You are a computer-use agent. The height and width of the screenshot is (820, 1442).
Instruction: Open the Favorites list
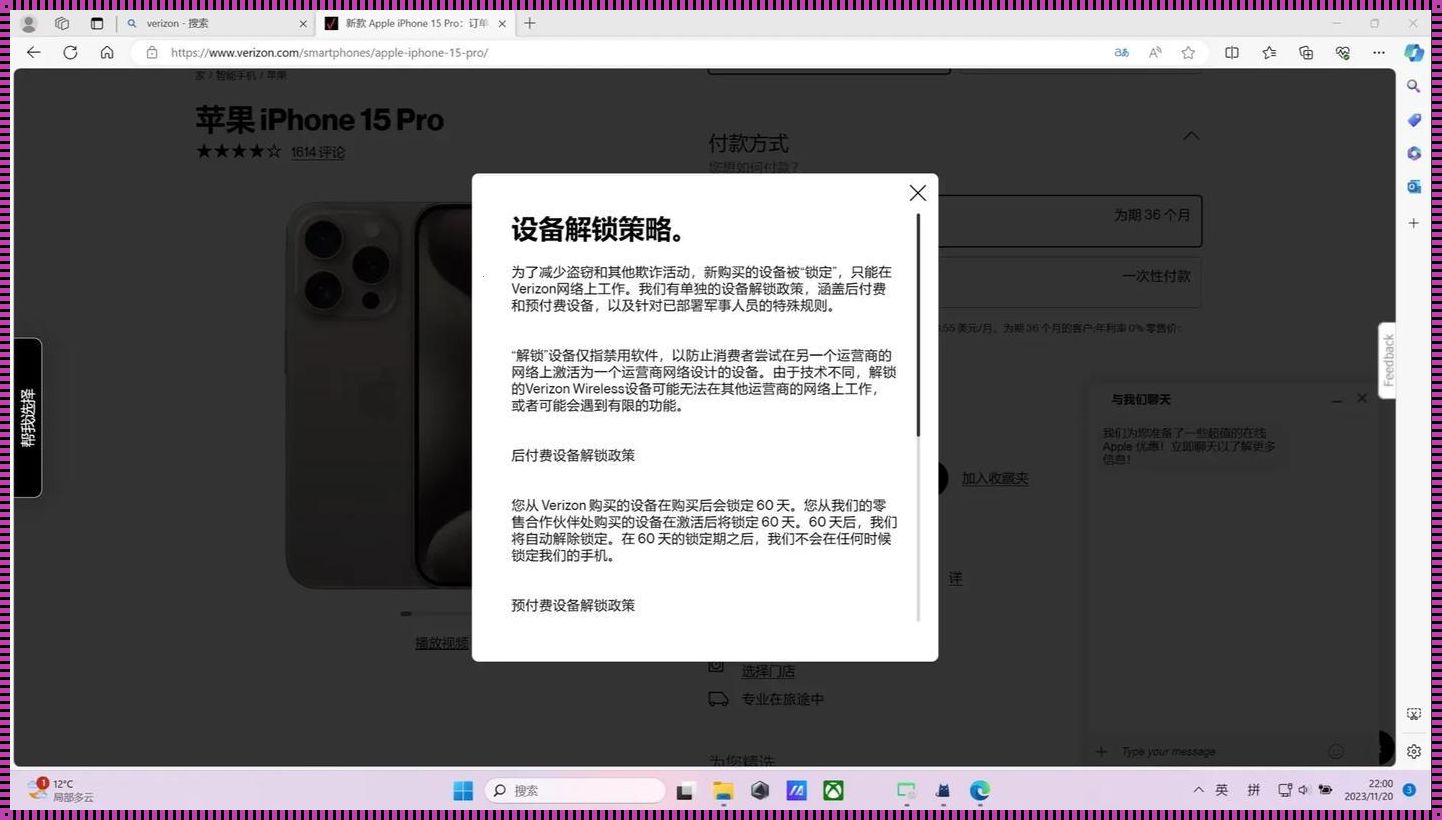[x=1269, y=52]
